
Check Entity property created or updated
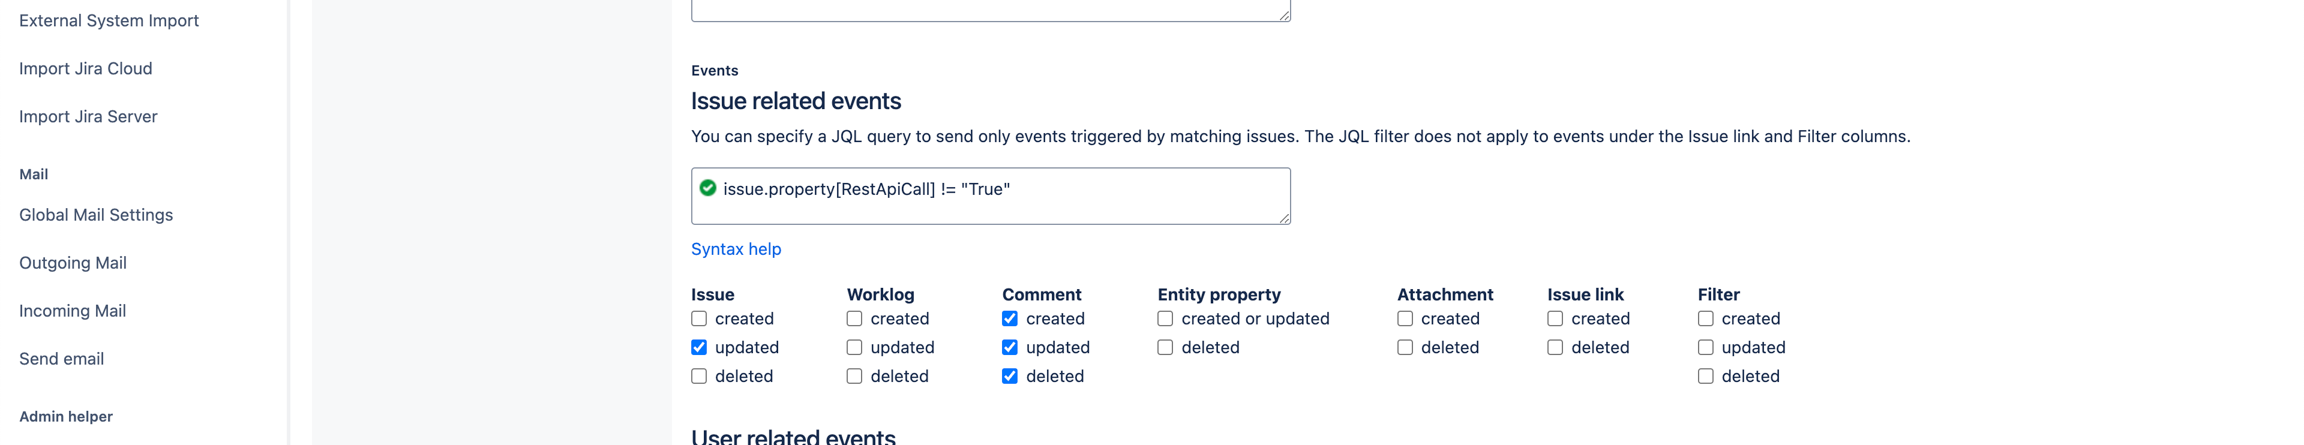point(1165,319)
